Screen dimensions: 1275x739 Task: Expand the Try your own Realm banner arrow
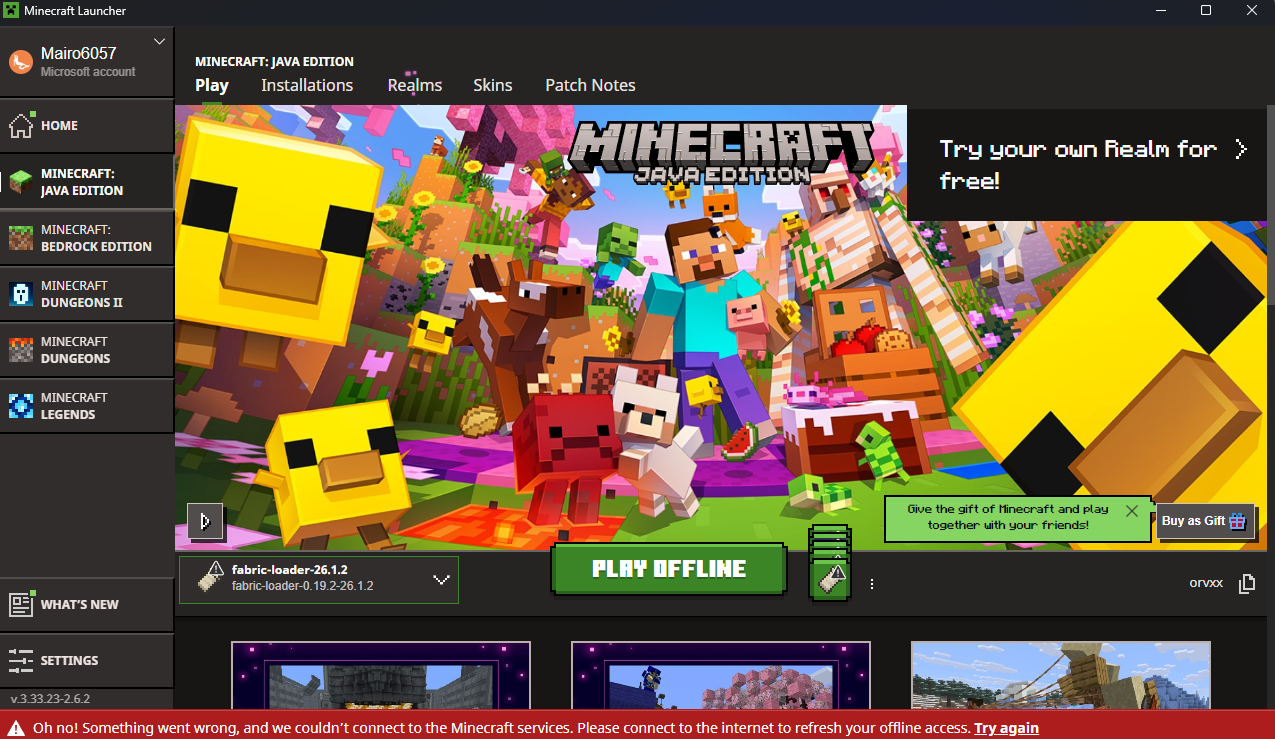1241,150
